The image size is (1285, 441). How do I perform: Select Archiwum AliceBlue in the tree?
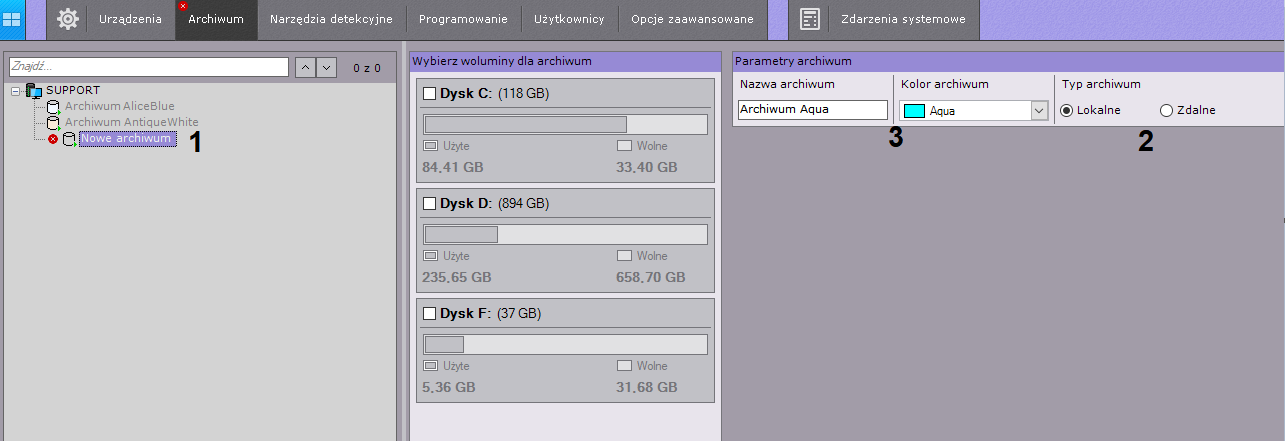(x=119, y=106)
